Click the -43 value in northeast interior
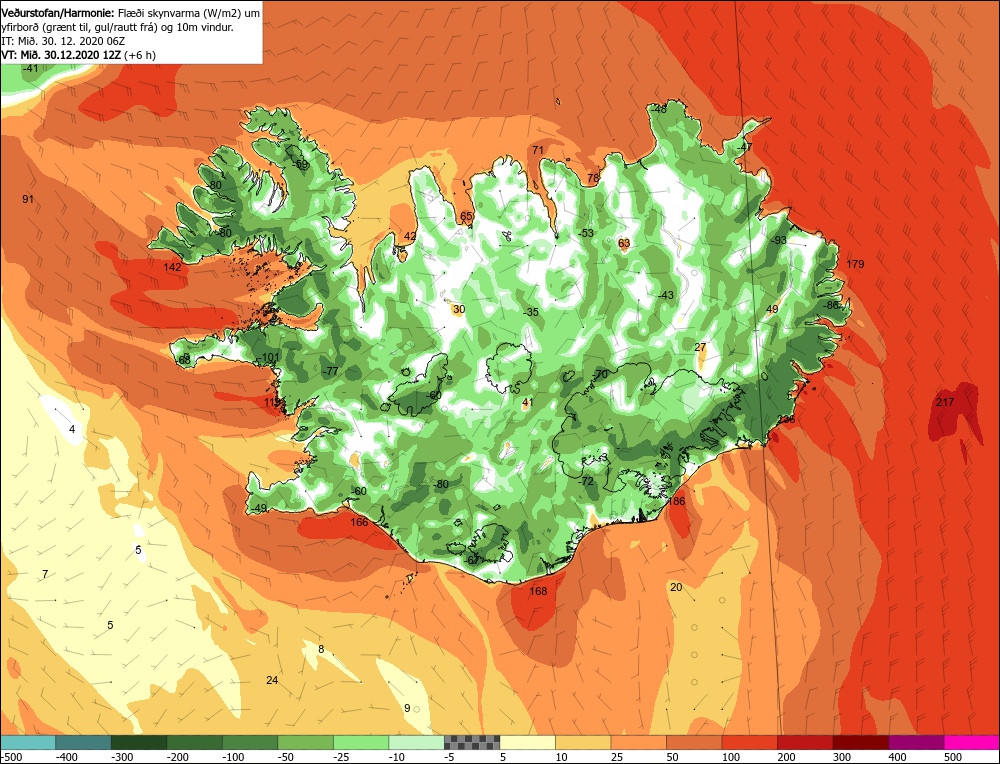This screenshot has height=764, width=1000. coord(665,295)
